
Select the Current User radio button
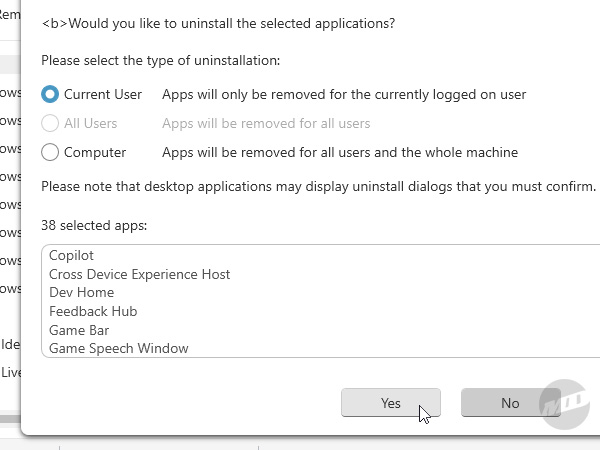50,94
